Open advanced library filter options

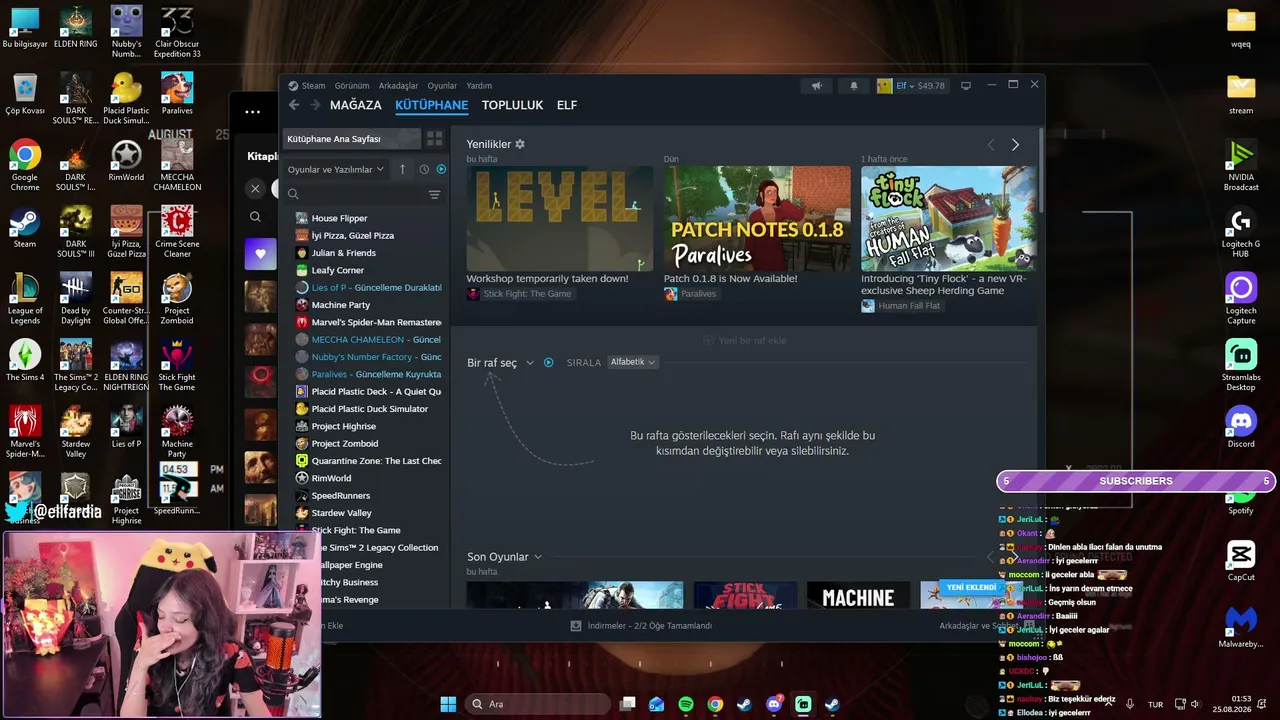pos(434,194)
